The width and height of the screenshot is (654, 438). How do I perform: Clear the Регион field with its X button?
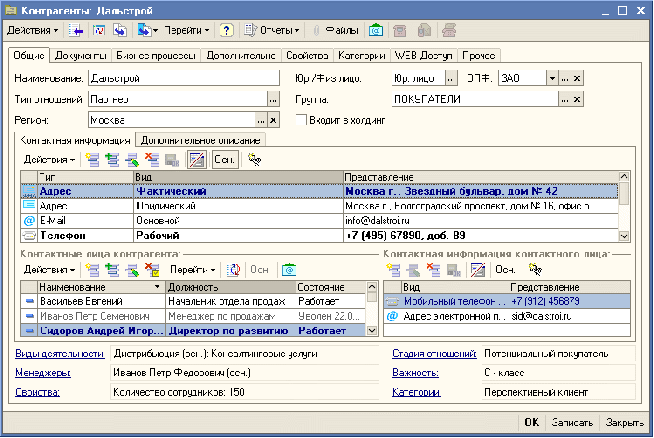click(273, 120)
